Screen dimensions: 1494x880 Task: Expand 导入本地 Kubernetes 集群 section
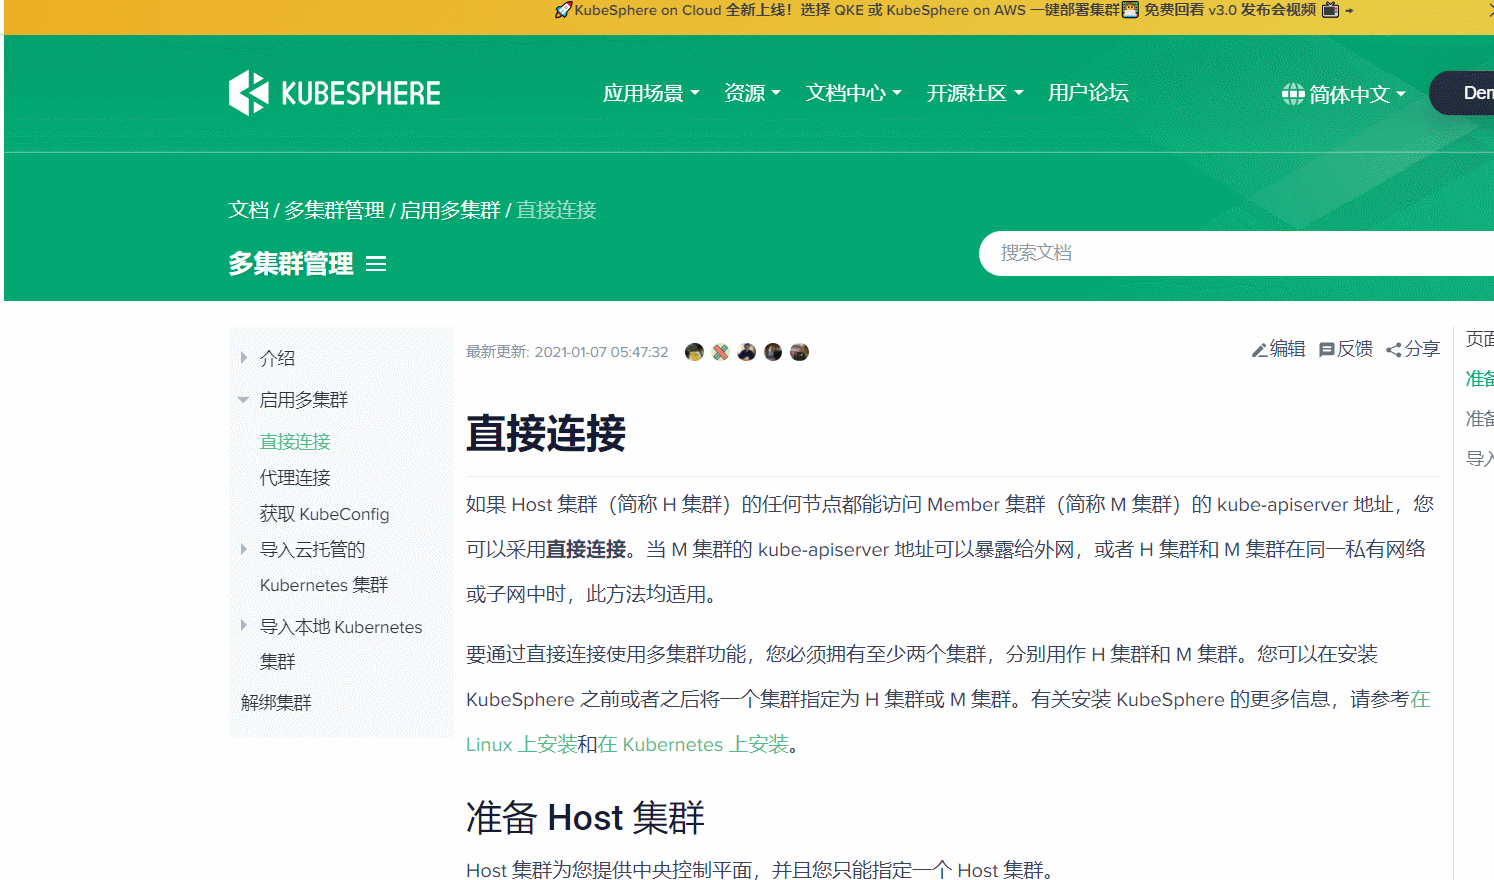[243, 626]
